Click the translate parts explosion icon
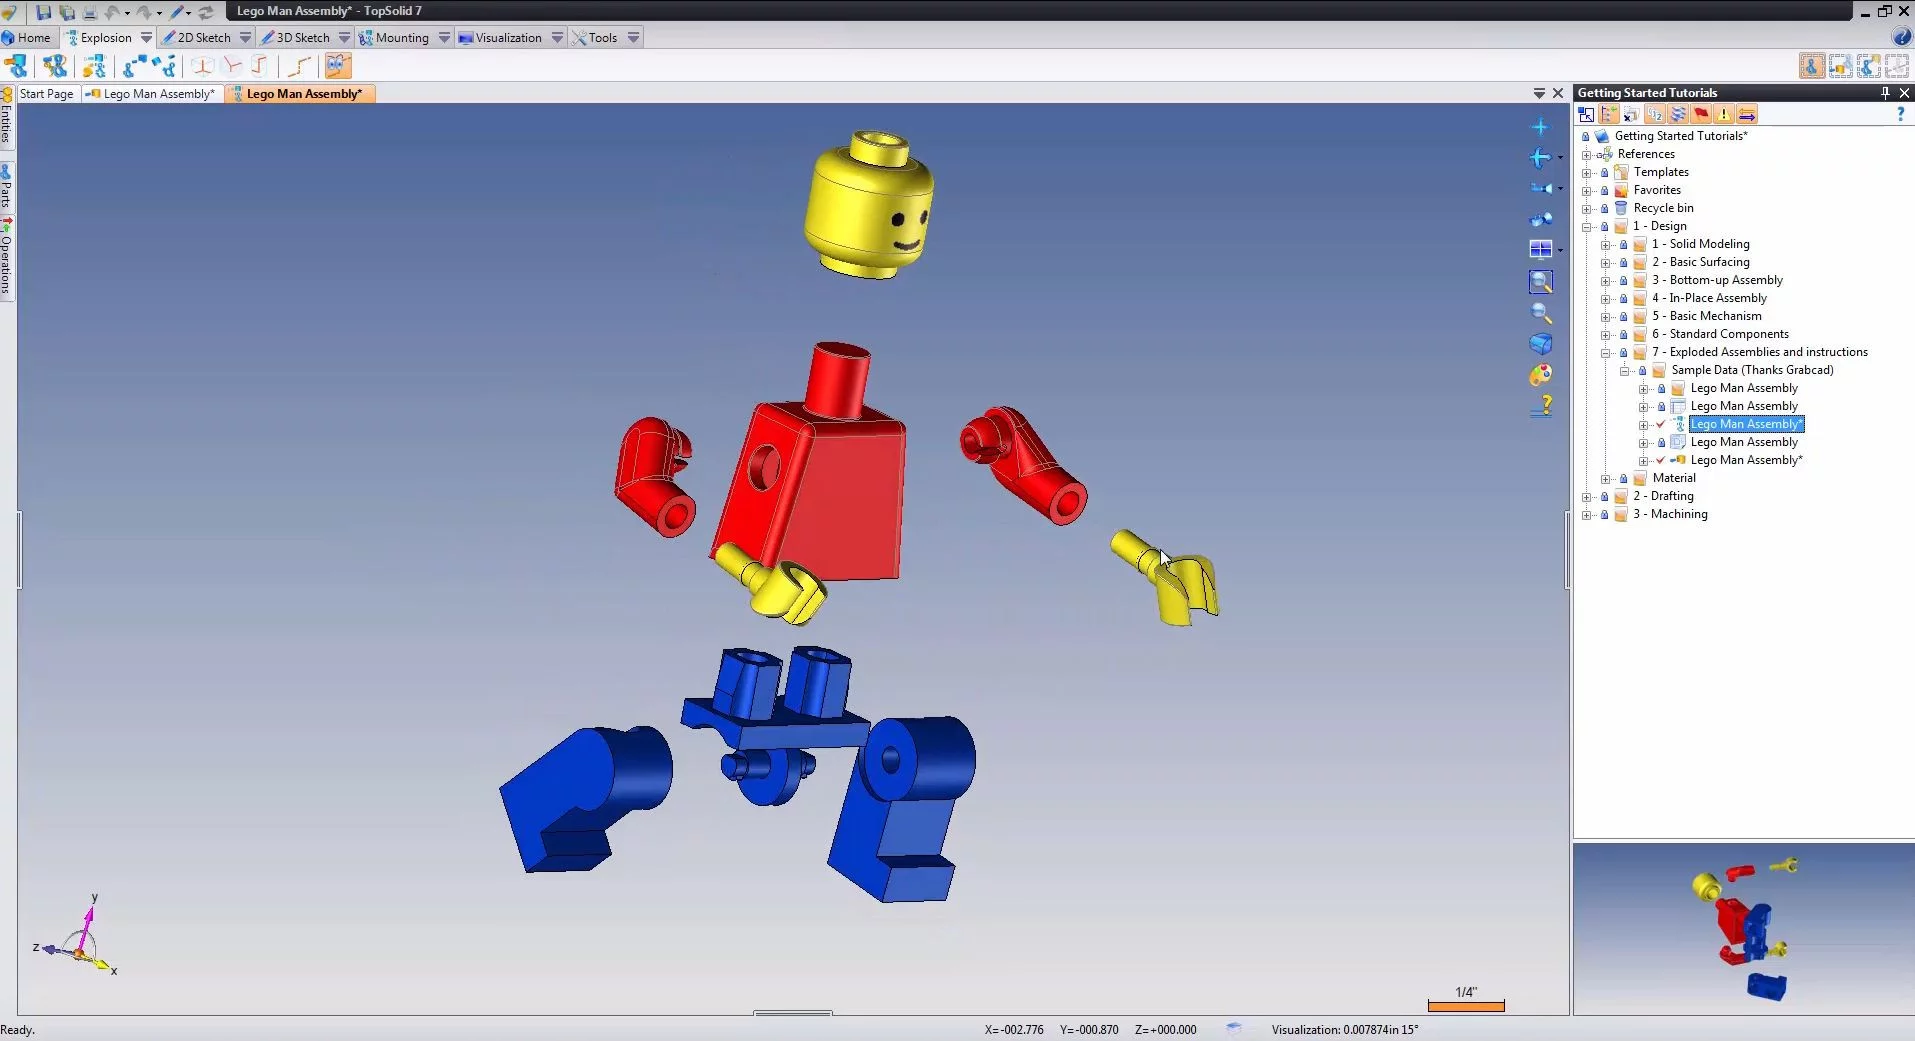This screenshot has height=1041, width=1915. coord(135,66)
